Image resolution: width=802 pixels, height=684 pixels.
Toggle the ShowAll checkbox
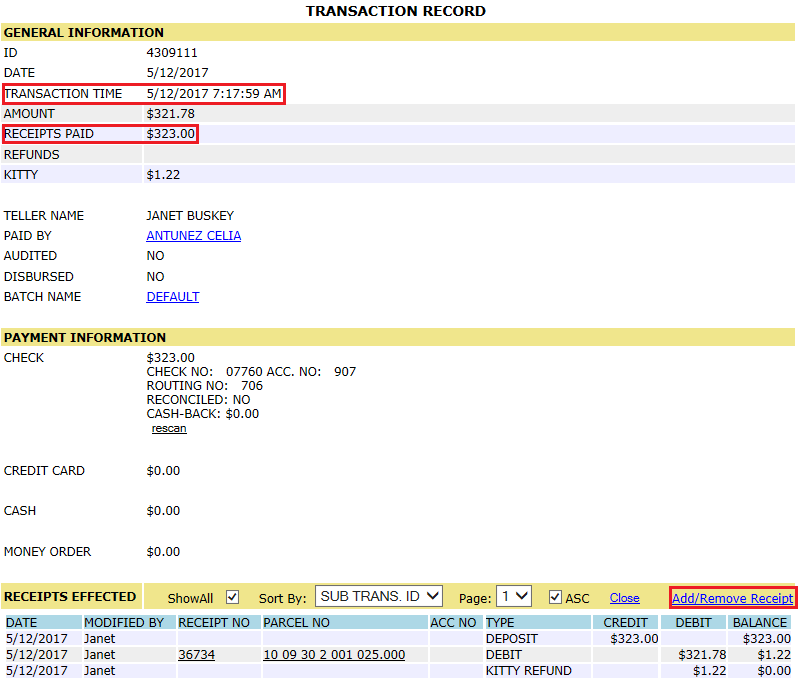[x=232, y=597]
